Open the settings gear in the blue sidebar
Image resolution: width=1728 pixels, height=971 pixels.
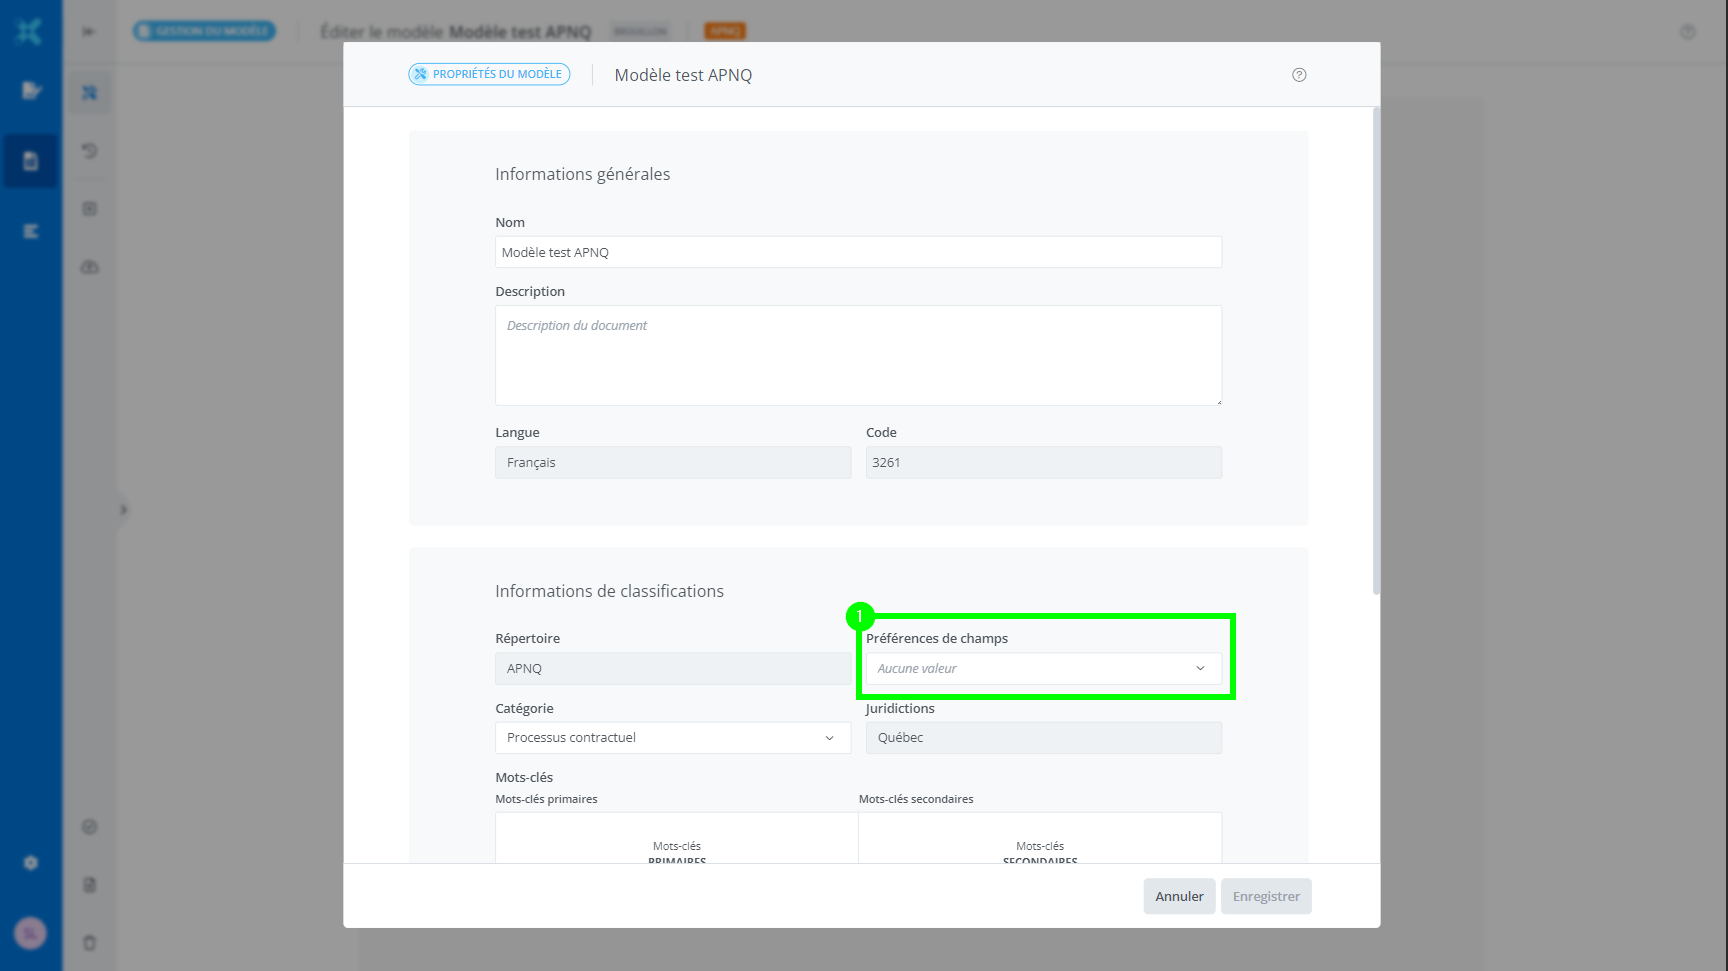[x=31, y=863]
